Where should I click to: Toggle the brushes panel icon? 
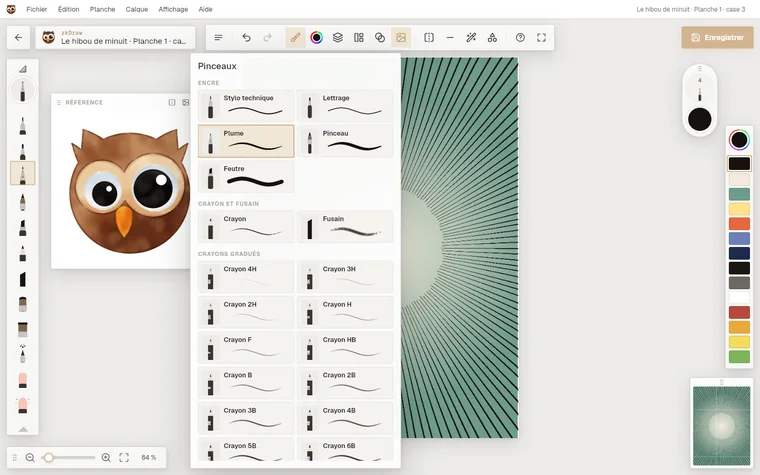click(295, 37)
